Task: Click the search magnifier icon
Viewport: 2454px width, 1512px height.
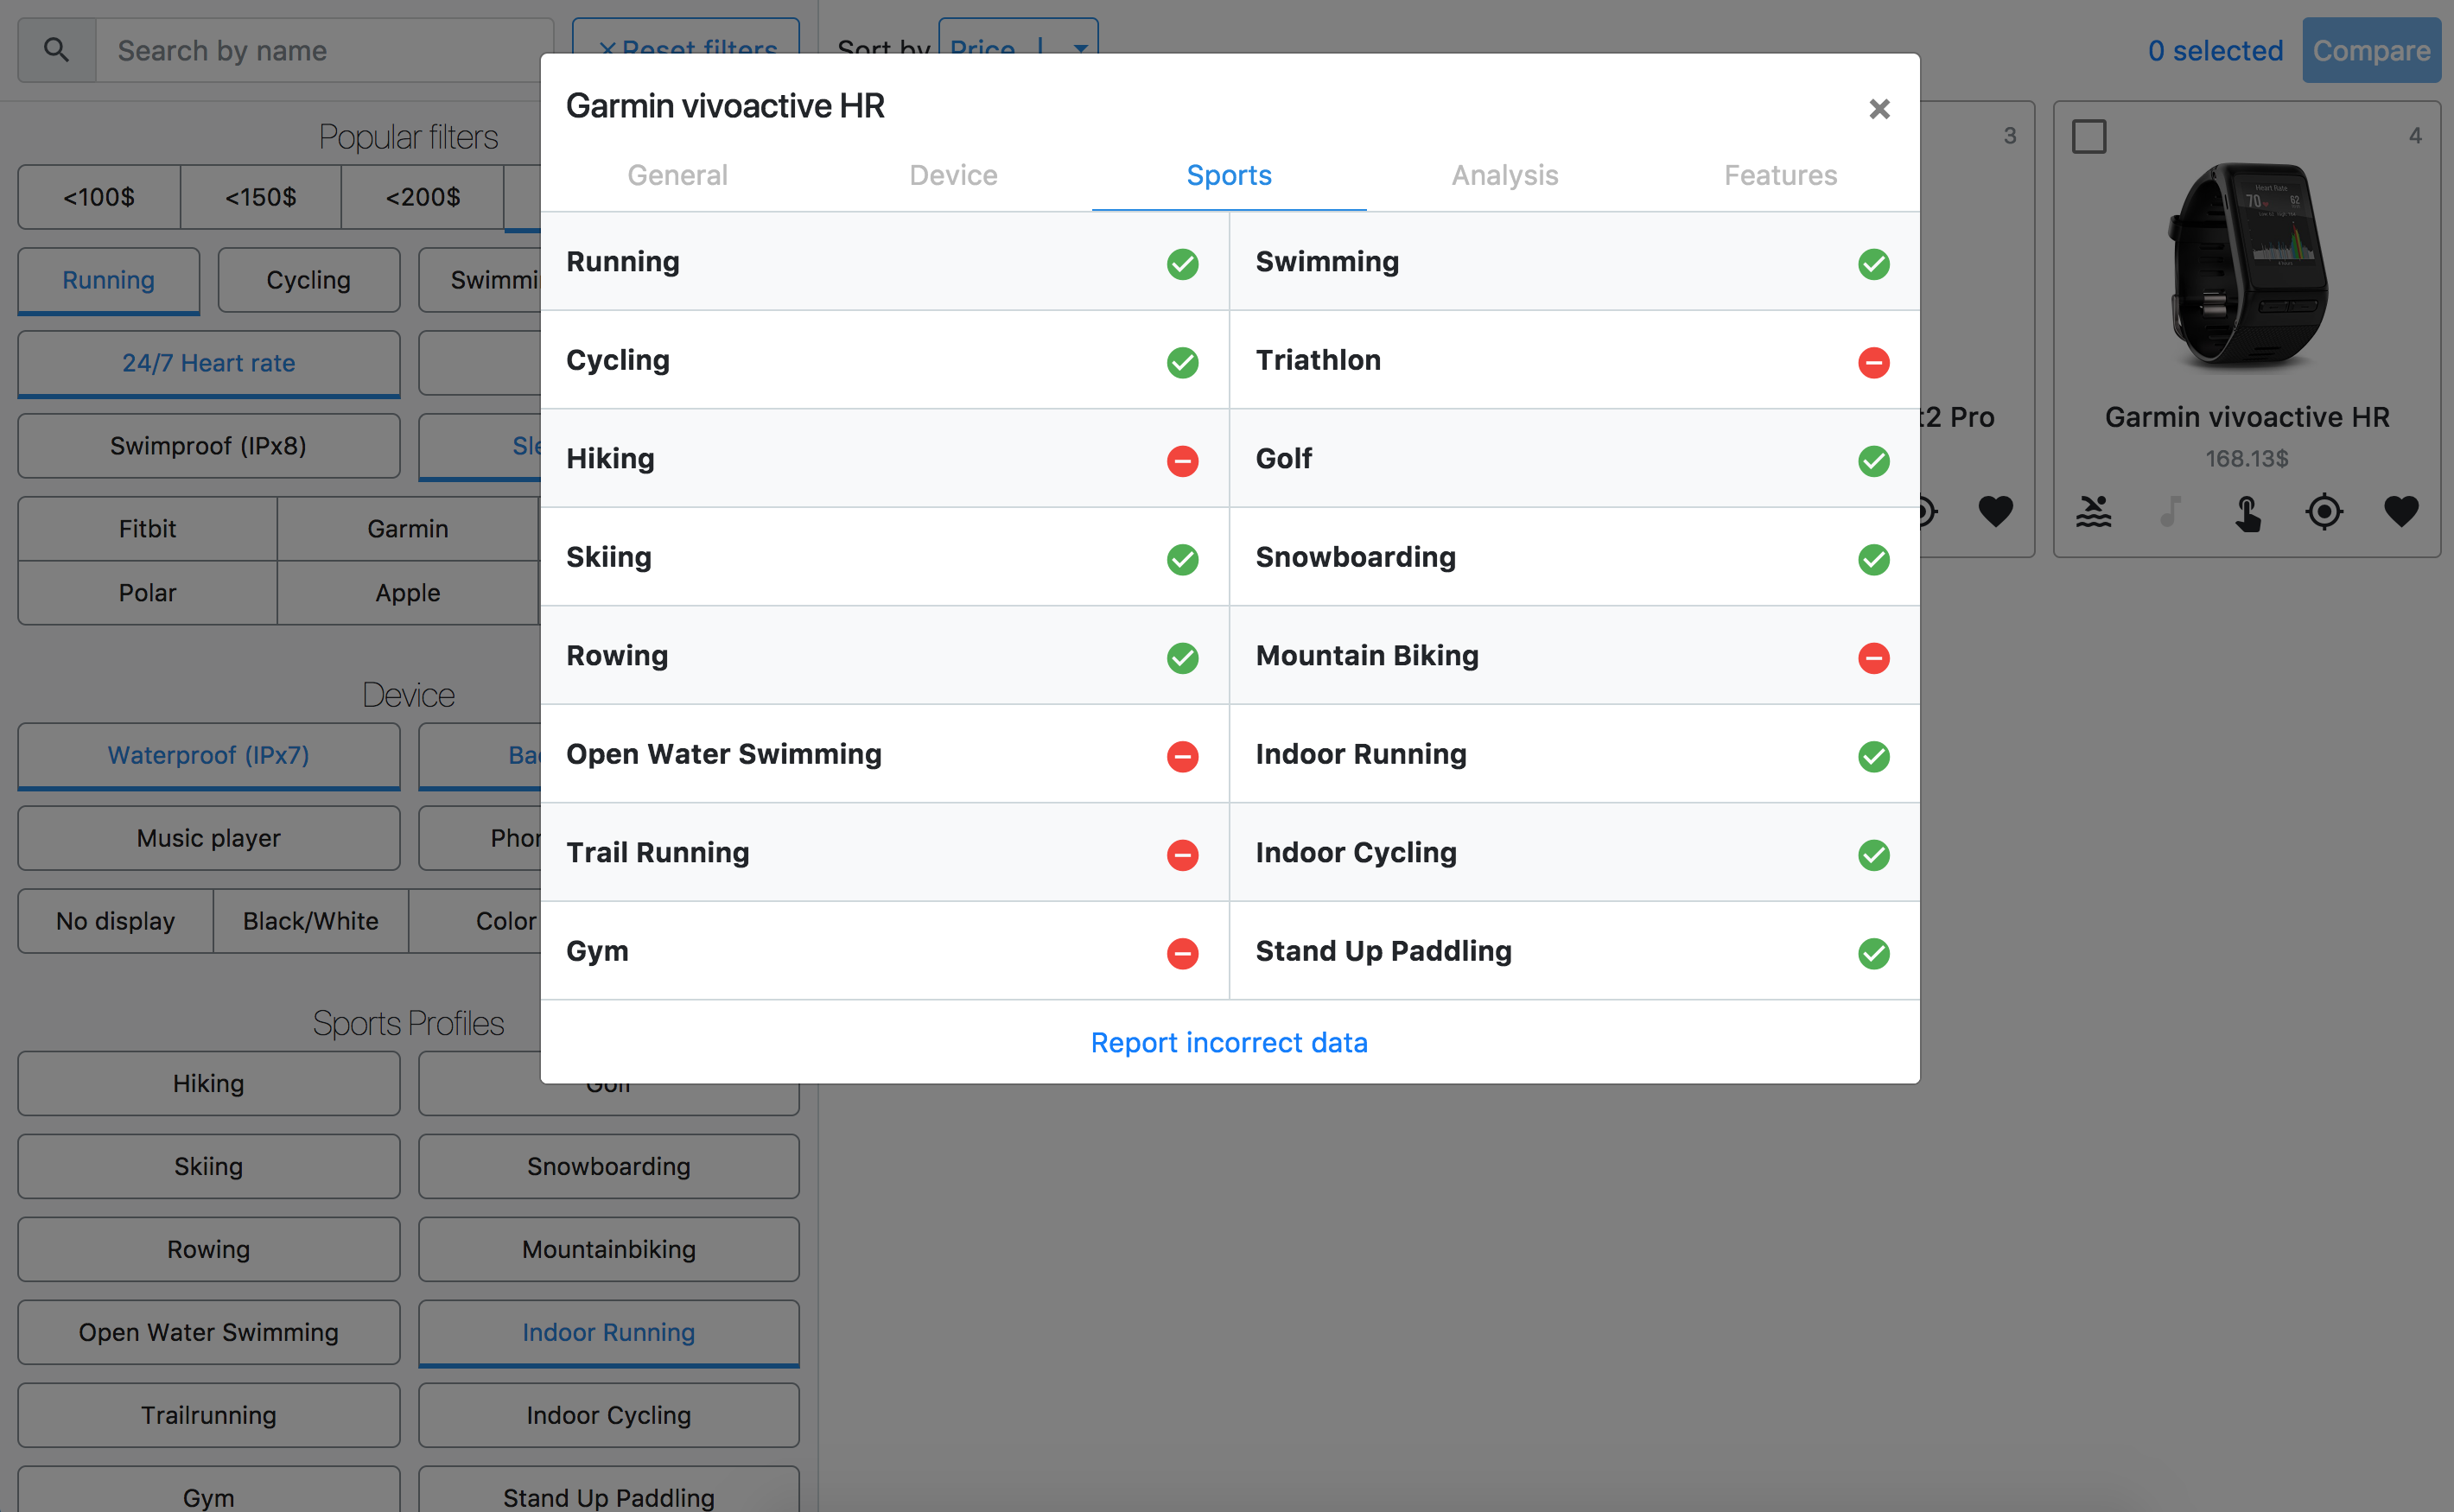Action: pos(56,49)
